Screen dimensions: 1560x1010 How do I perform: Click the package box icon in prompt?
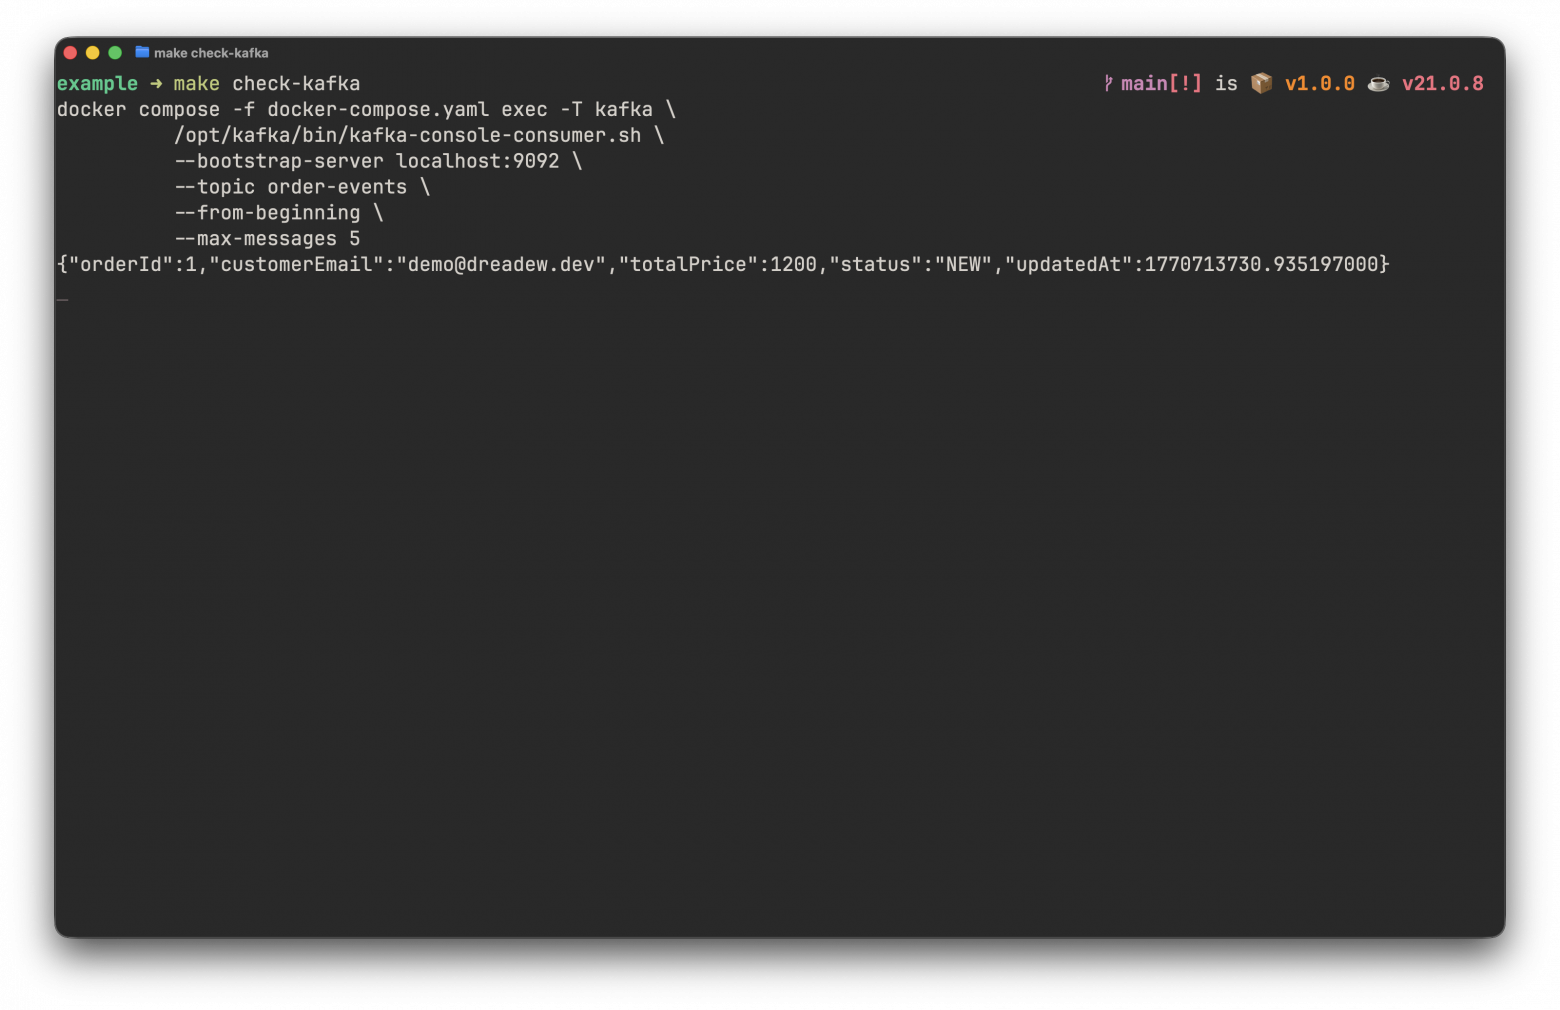click(x=1262, y=83)
